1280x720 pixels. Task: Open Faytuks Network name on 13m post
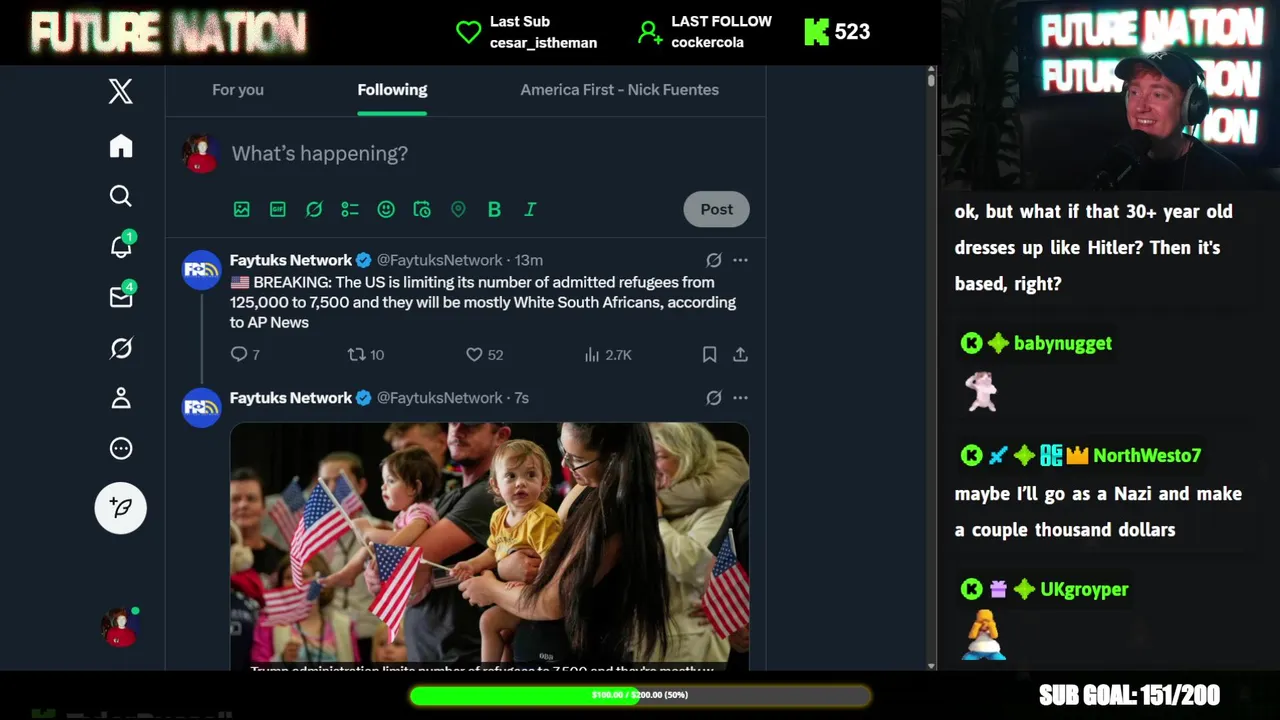291,260
